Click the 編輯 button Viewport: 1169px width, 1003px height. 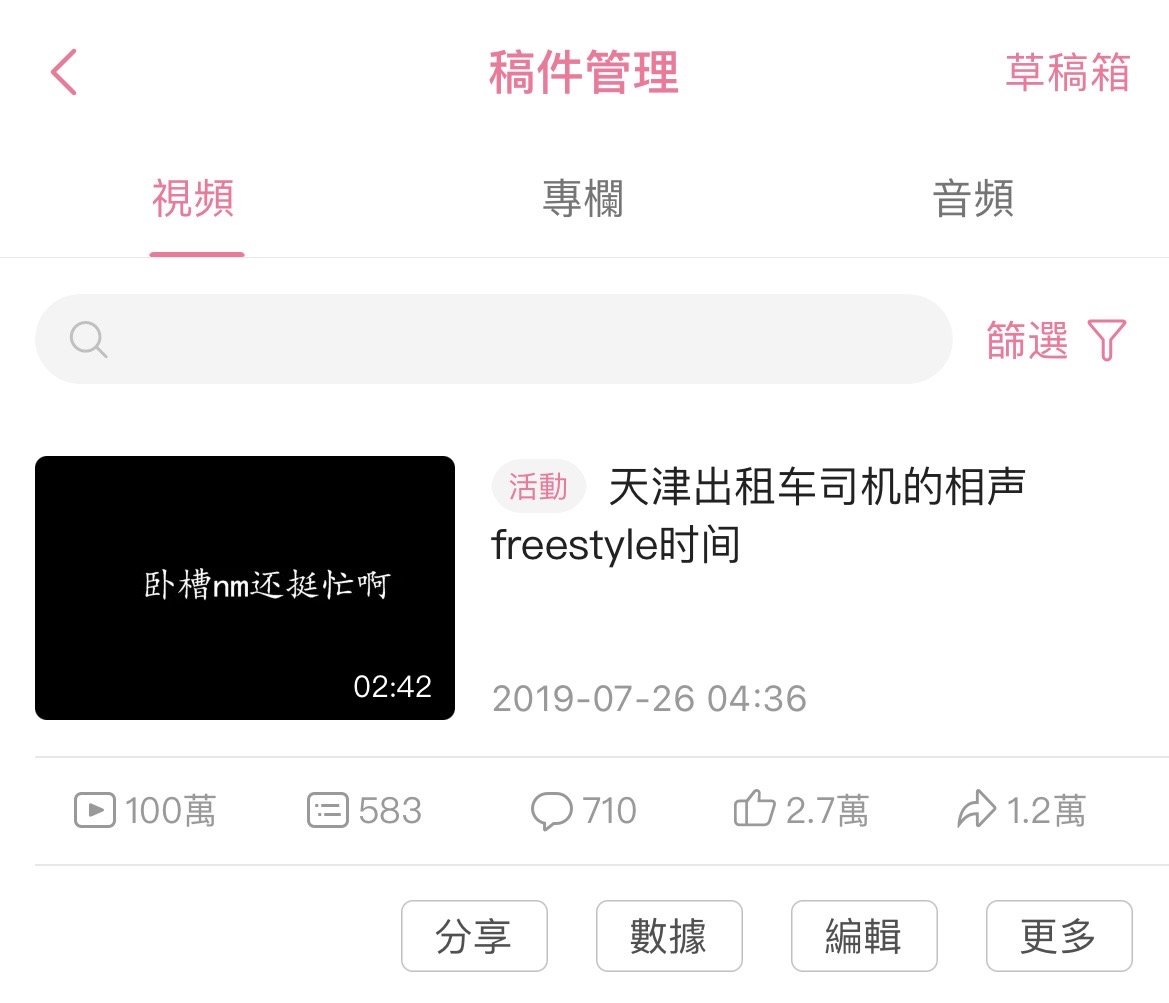(x=864, y=936)
